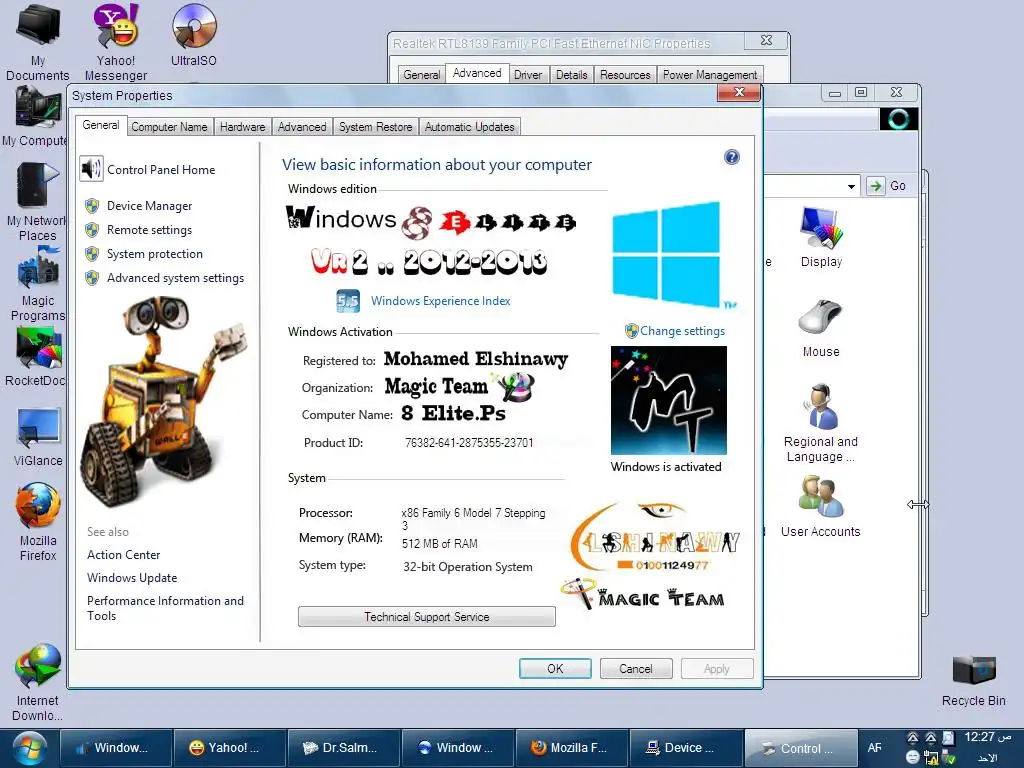The width and height of the screenshot is (1024, 768).
Task: Open the Advanced tab in System Properties
Action: (302, 127)
